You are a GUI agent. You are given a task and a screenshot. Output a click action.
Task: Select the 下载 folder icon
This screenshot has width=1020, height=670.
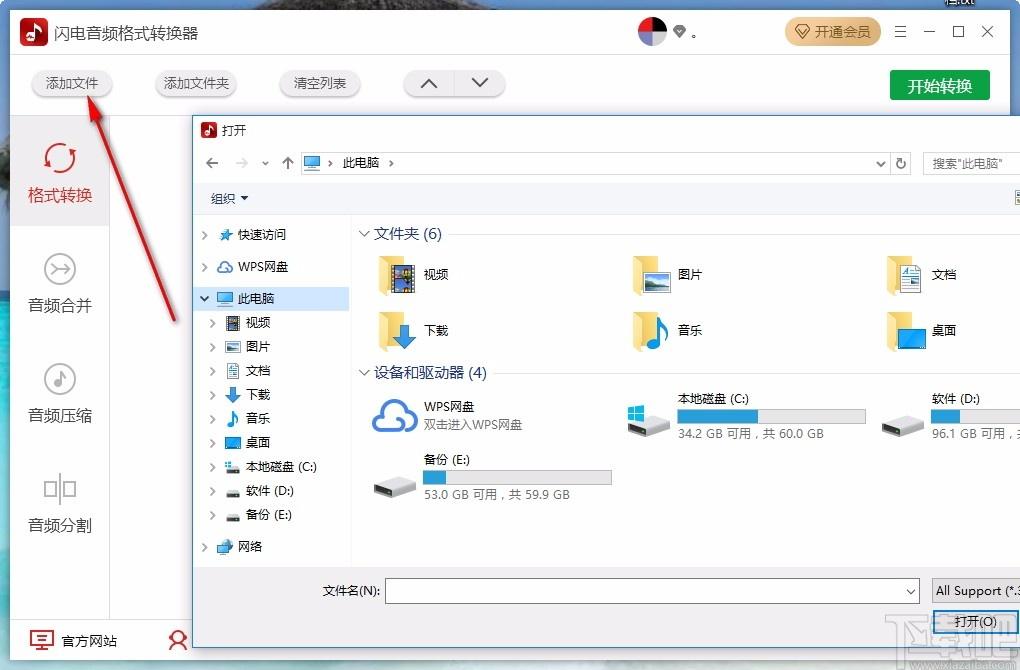tap(398, 331)
